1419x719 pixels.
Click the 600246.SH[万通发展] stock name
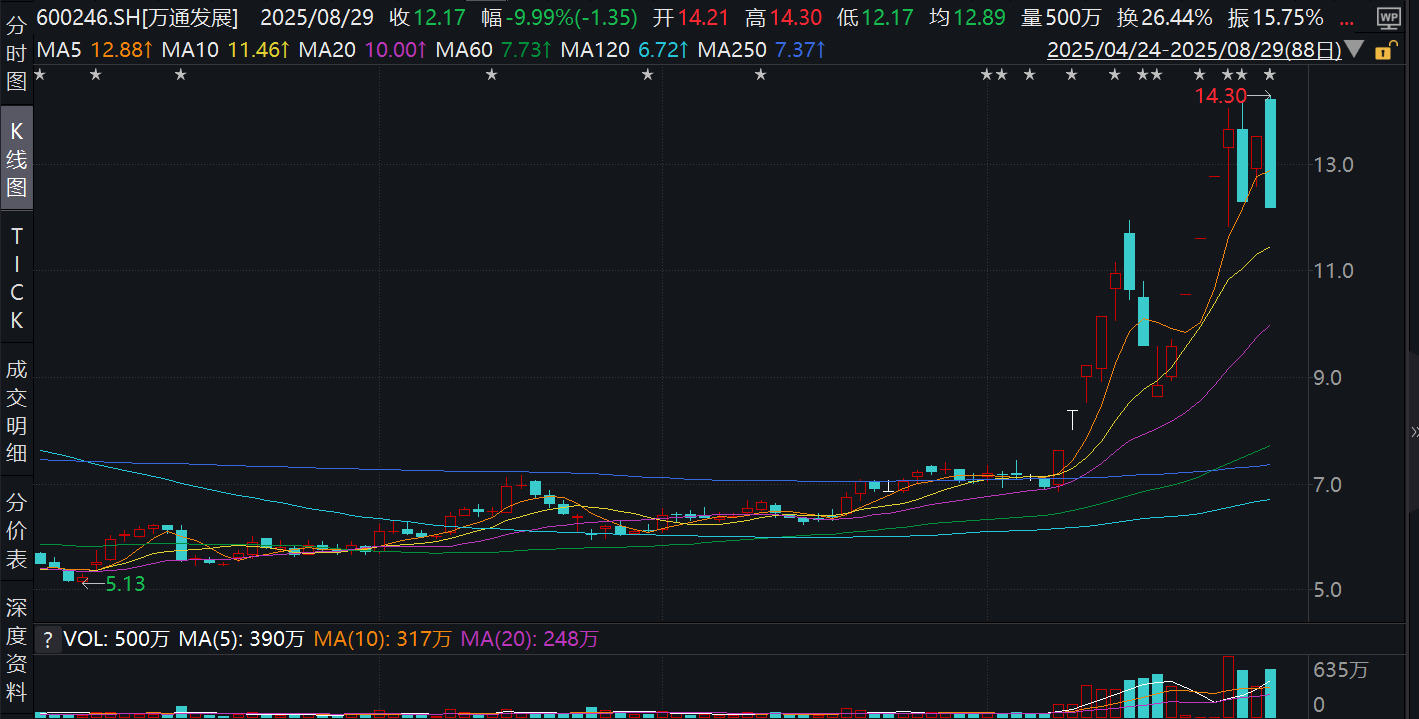click(x=138, y=17)
